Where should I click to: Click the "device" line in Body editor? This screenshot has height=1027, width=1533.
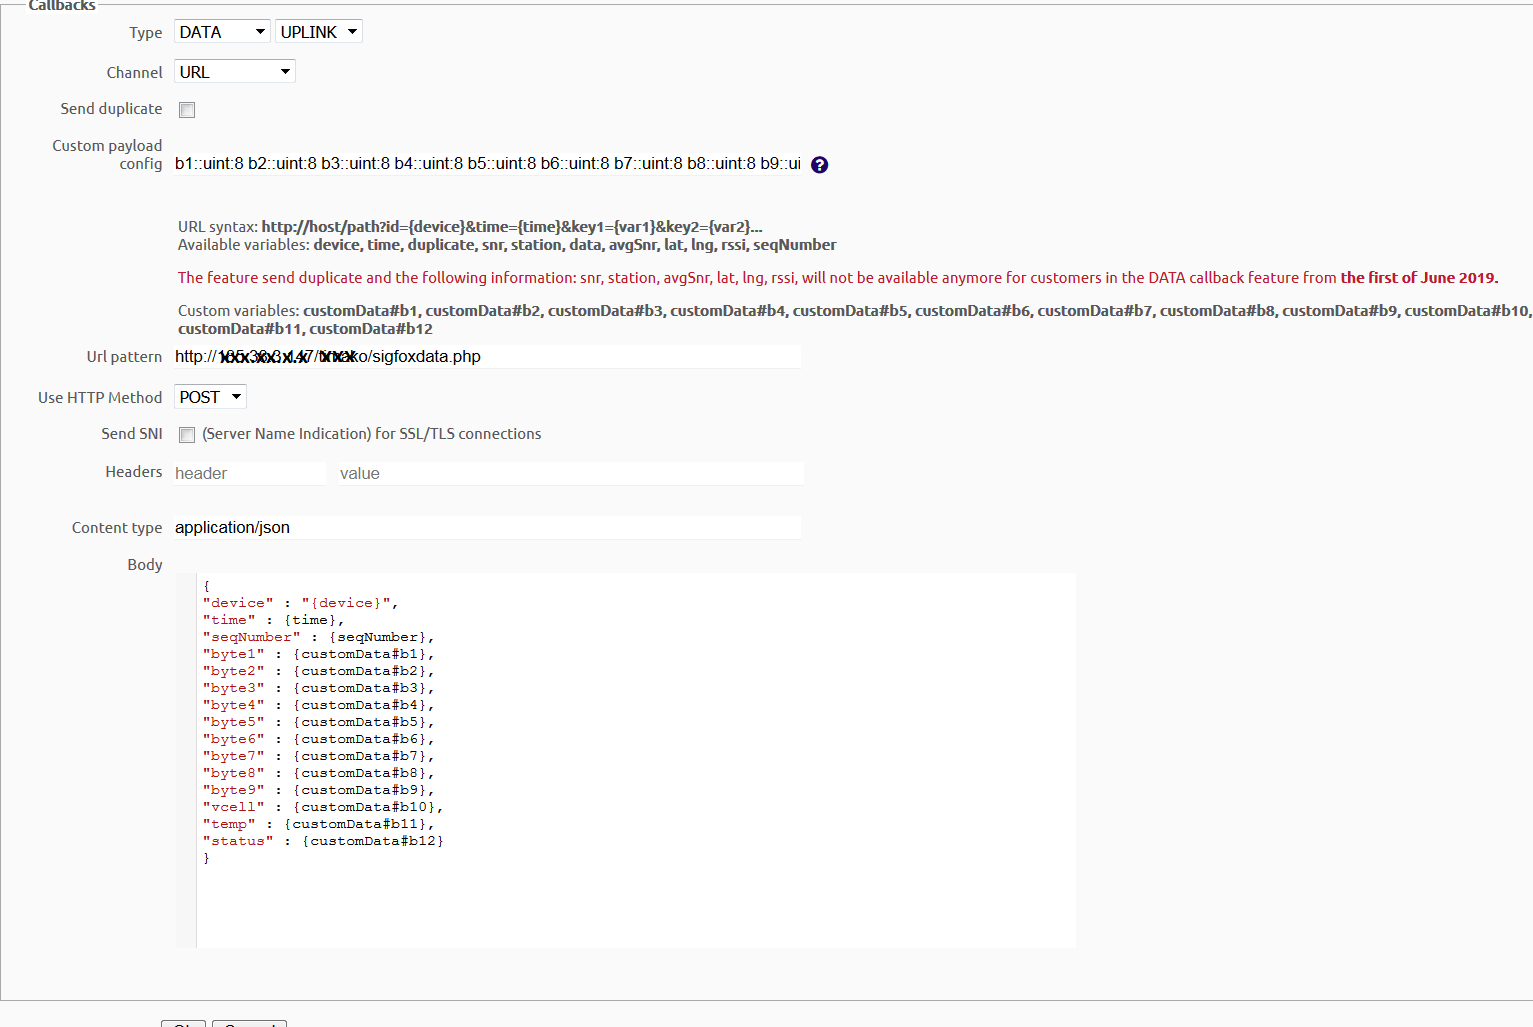click(x=300, y=603)
